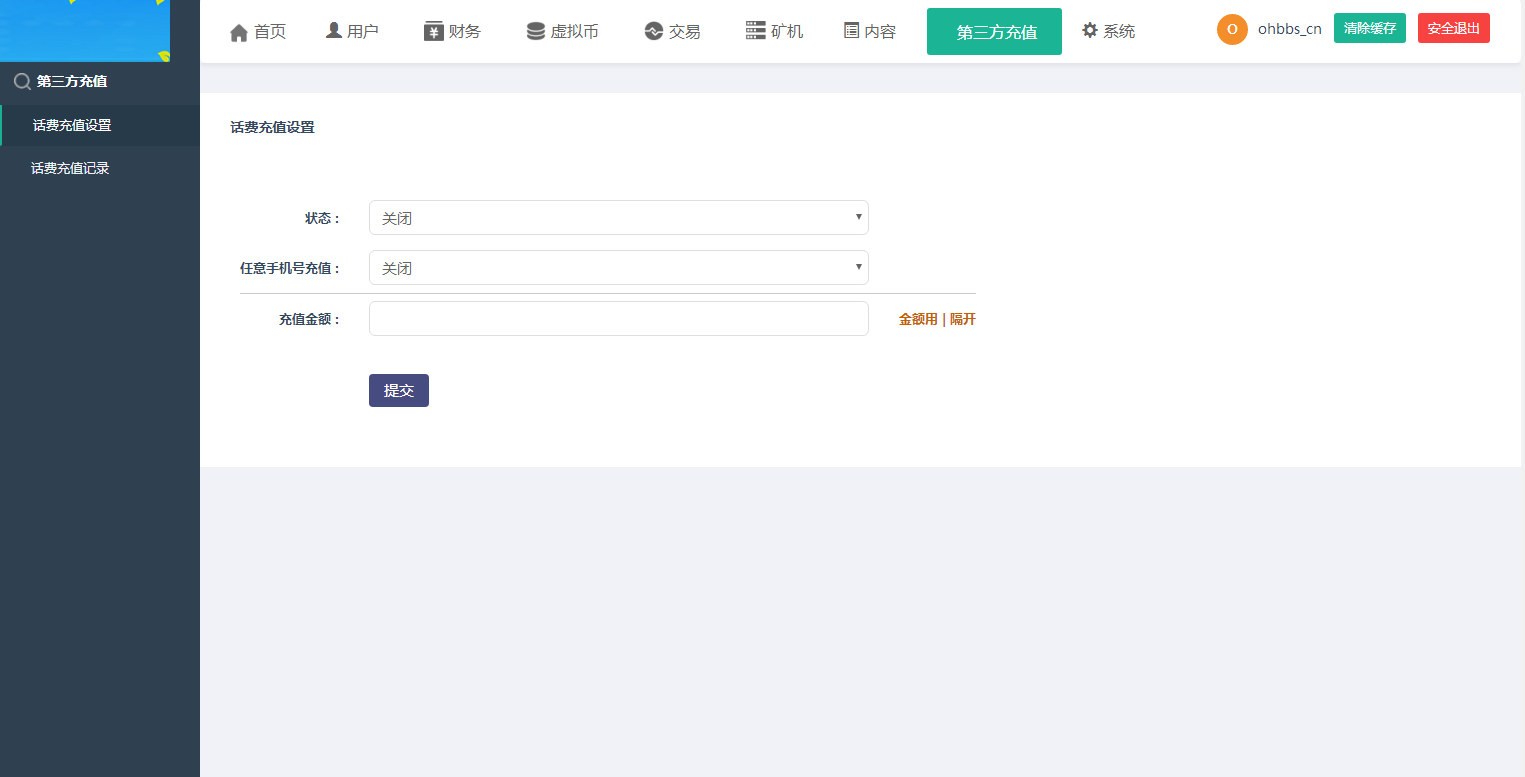Open 话费充值记录 in the sidebar

tap(70, 169)
